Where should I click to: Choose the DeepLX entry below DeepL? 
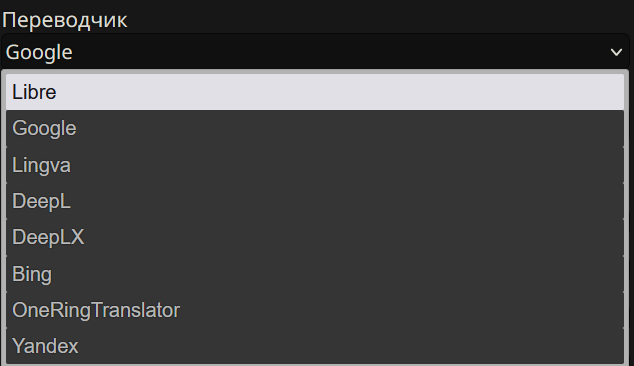coord(315,237)
